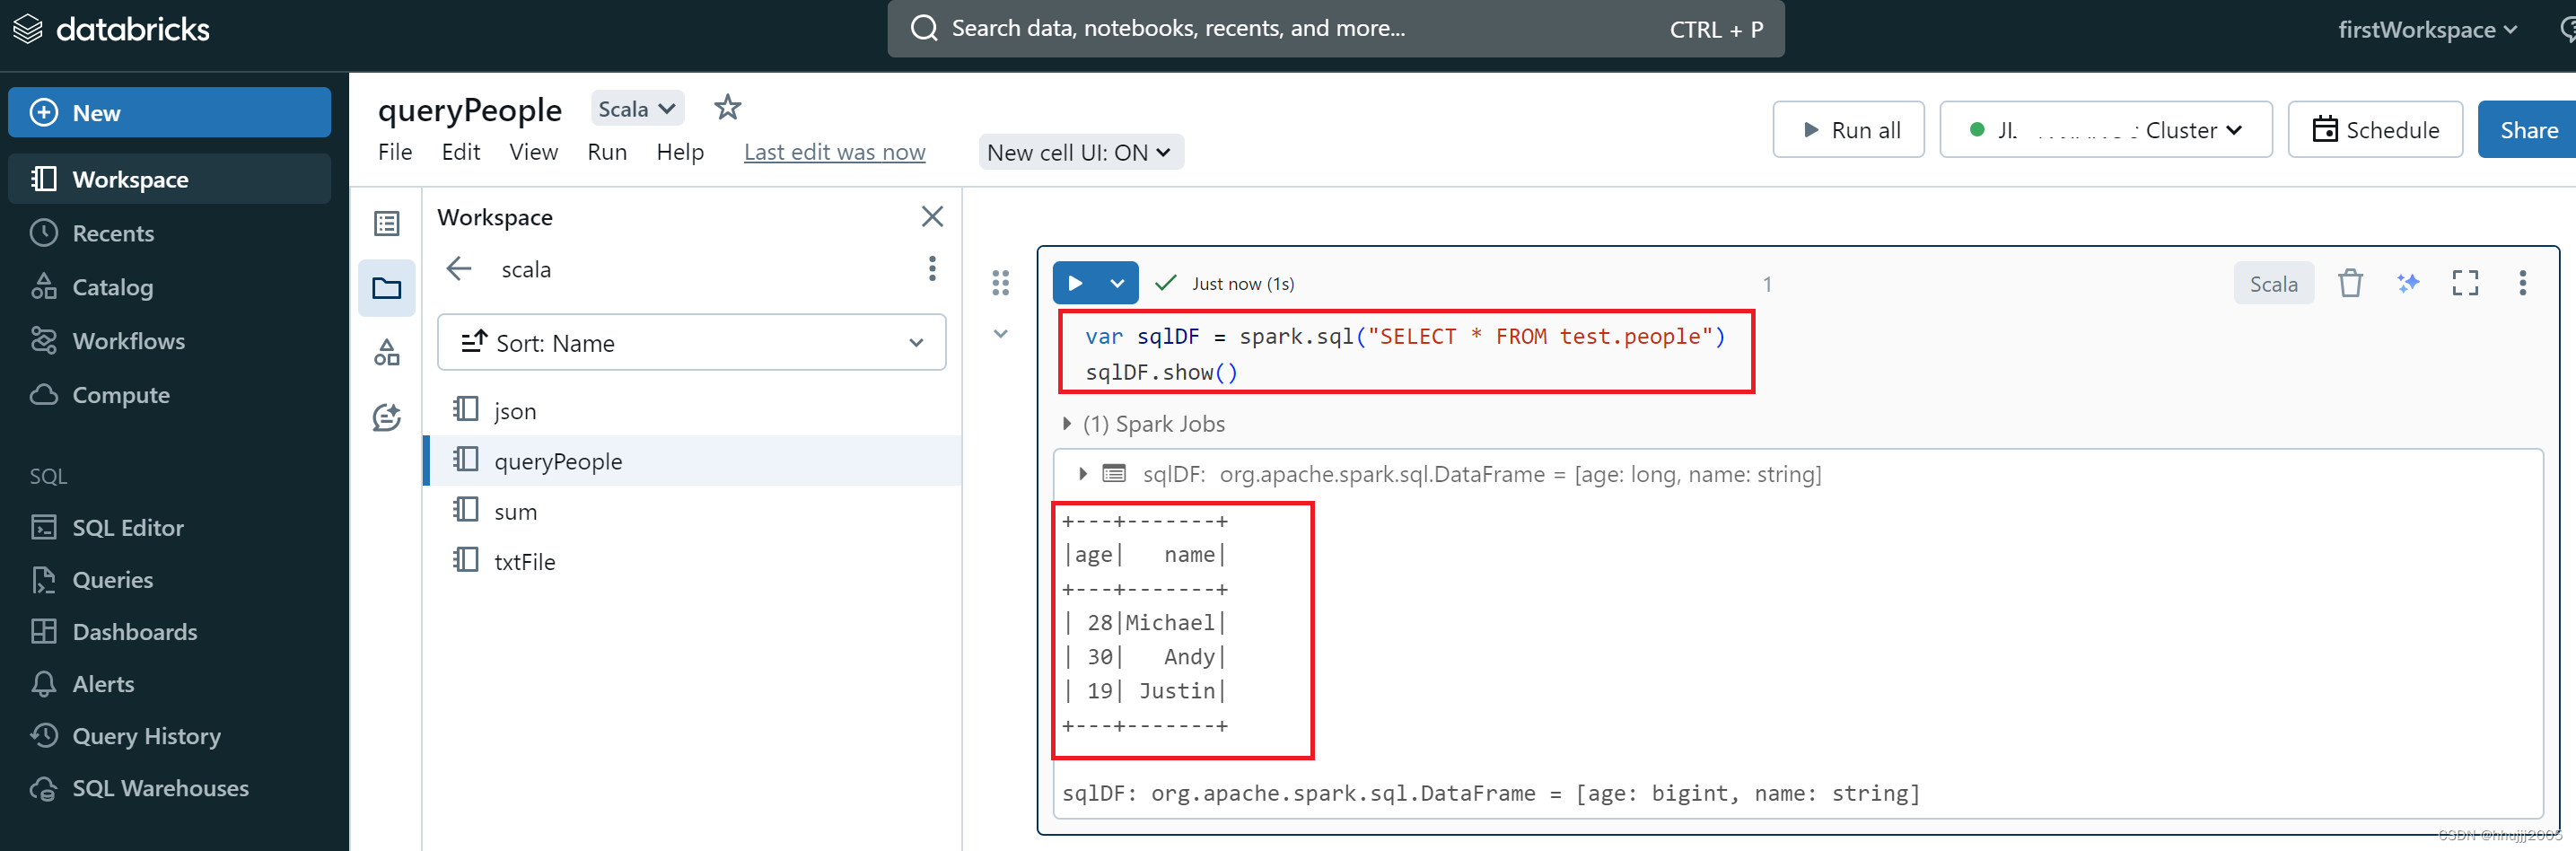
Task: Open the firstWorkspace switcher dropdown
Action: point(2427,29)
